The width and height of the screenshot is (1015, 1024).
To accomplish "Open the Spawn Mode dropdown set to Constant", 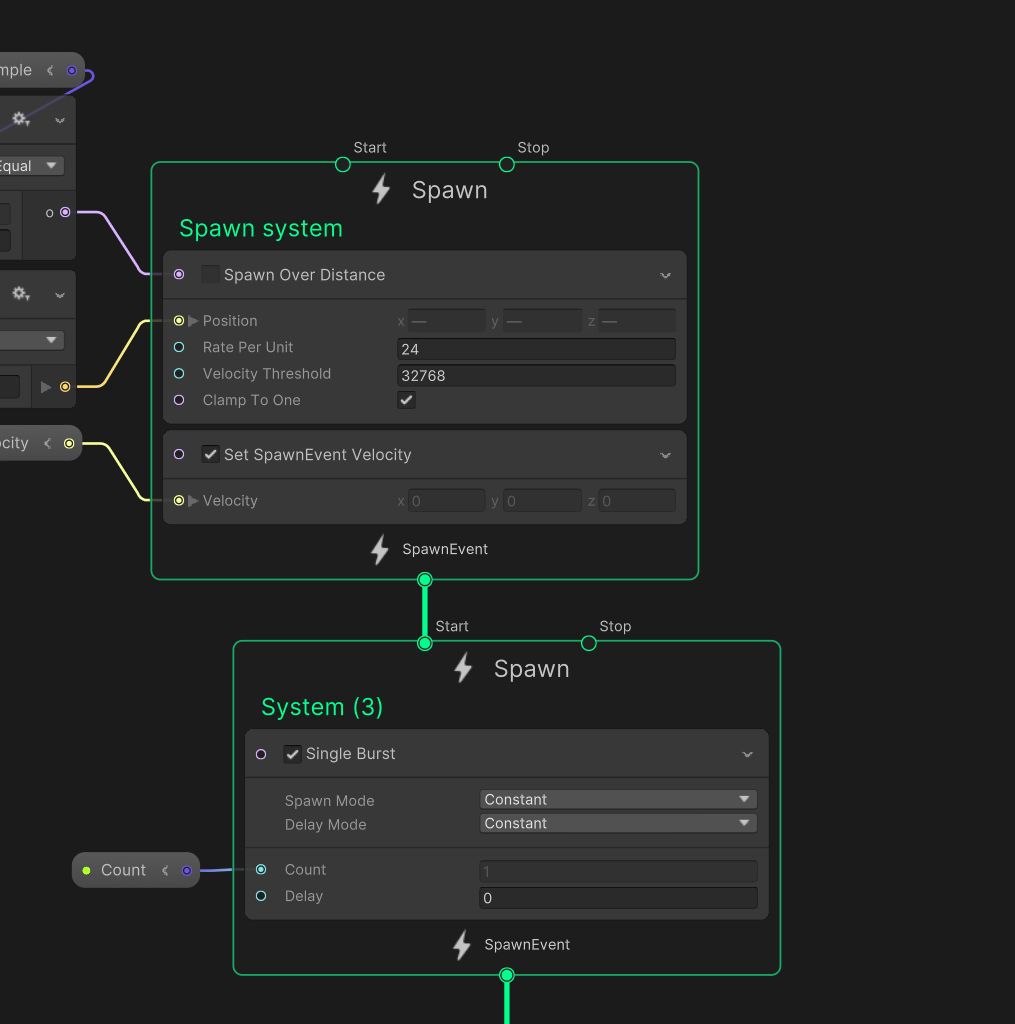I will (617, 799).
